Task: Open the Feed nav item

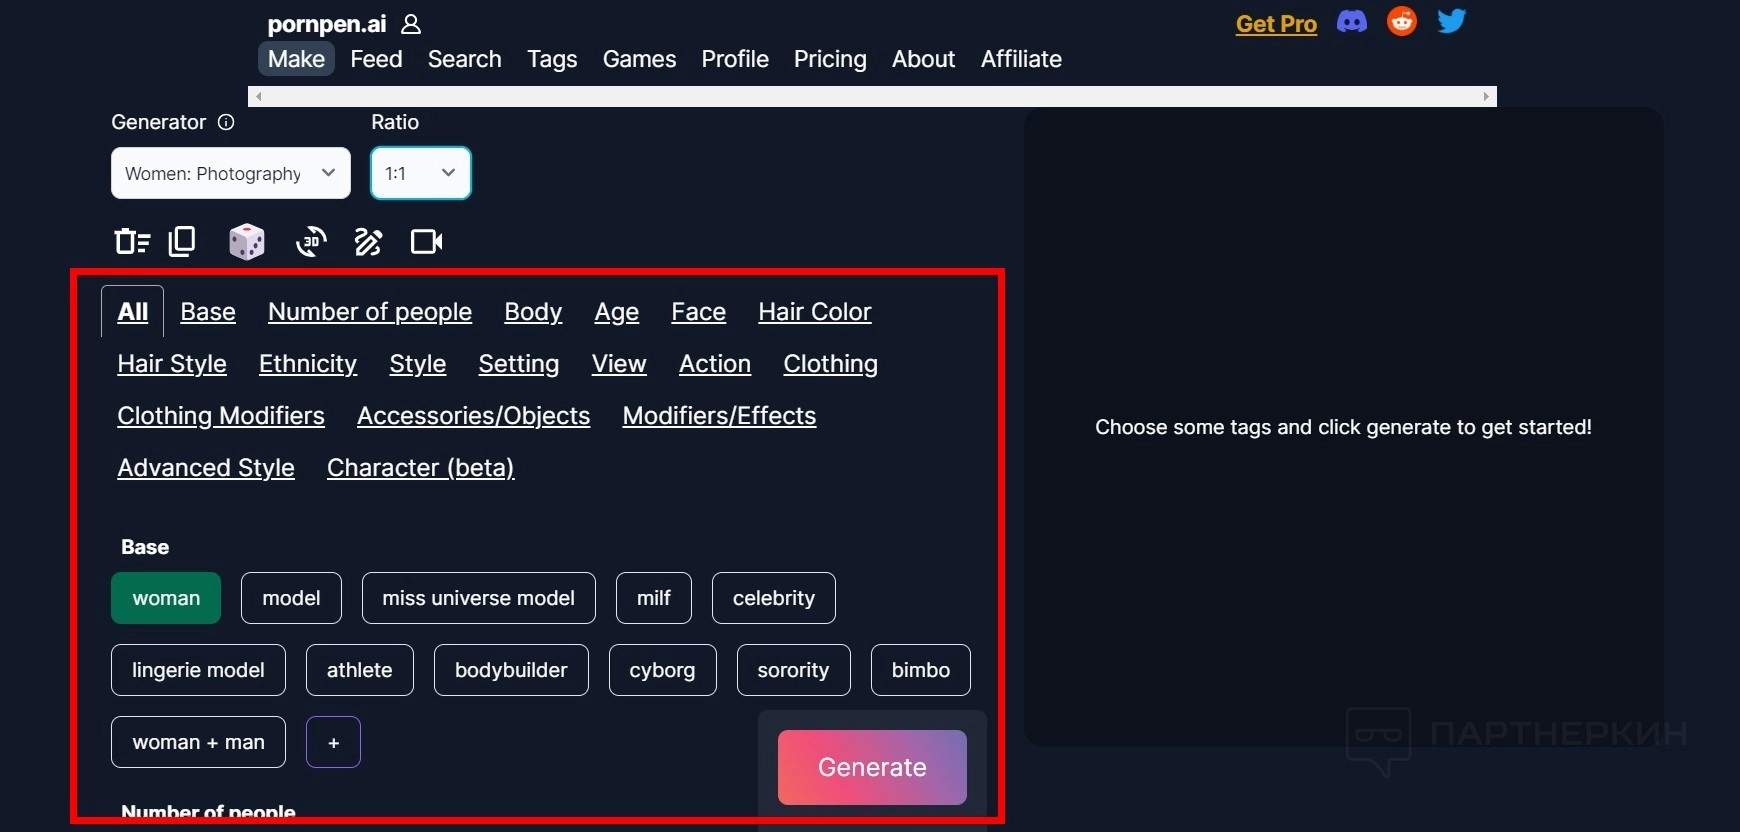Action: click(376, 59)
